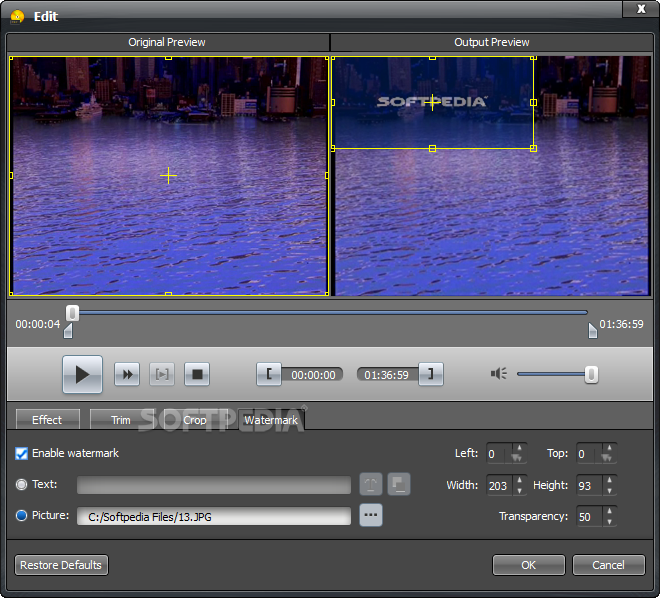This screenshot has height=598, width=660.
Task: Decrease the Transparency value
Action: [609, 521]
